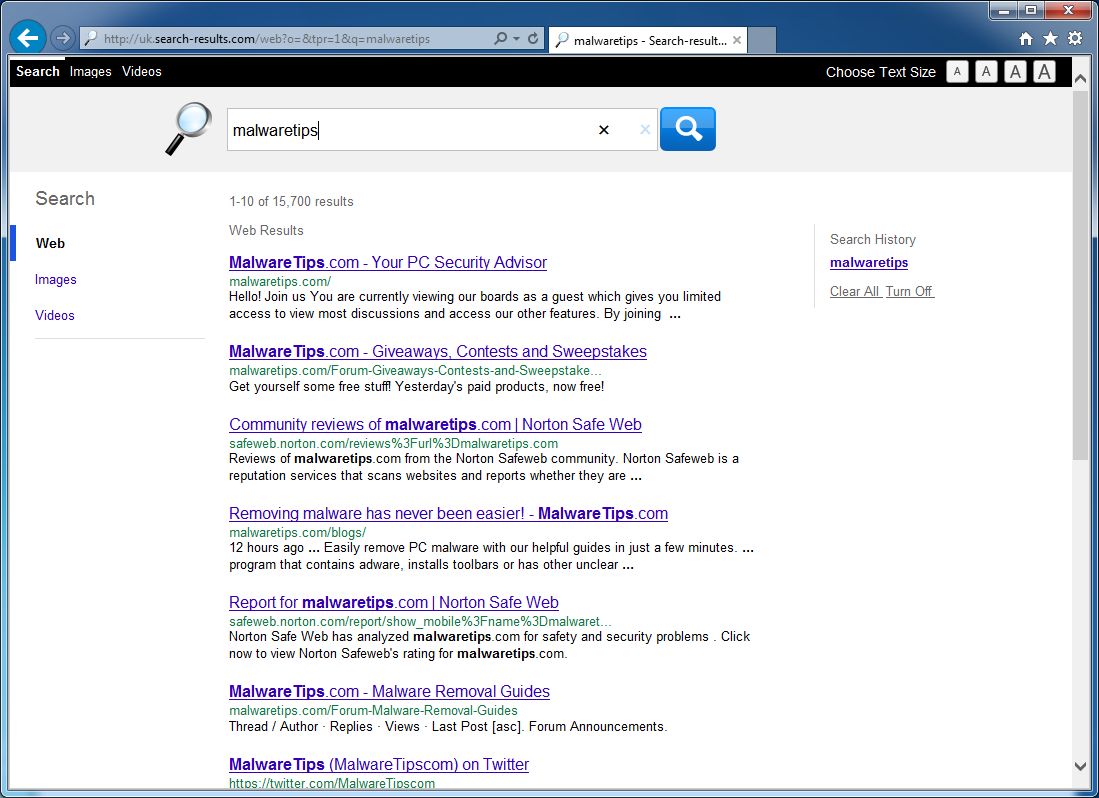Click the URL text in address bar
Viewport: 1099px width, 798px height.
(x=267, y=39)
